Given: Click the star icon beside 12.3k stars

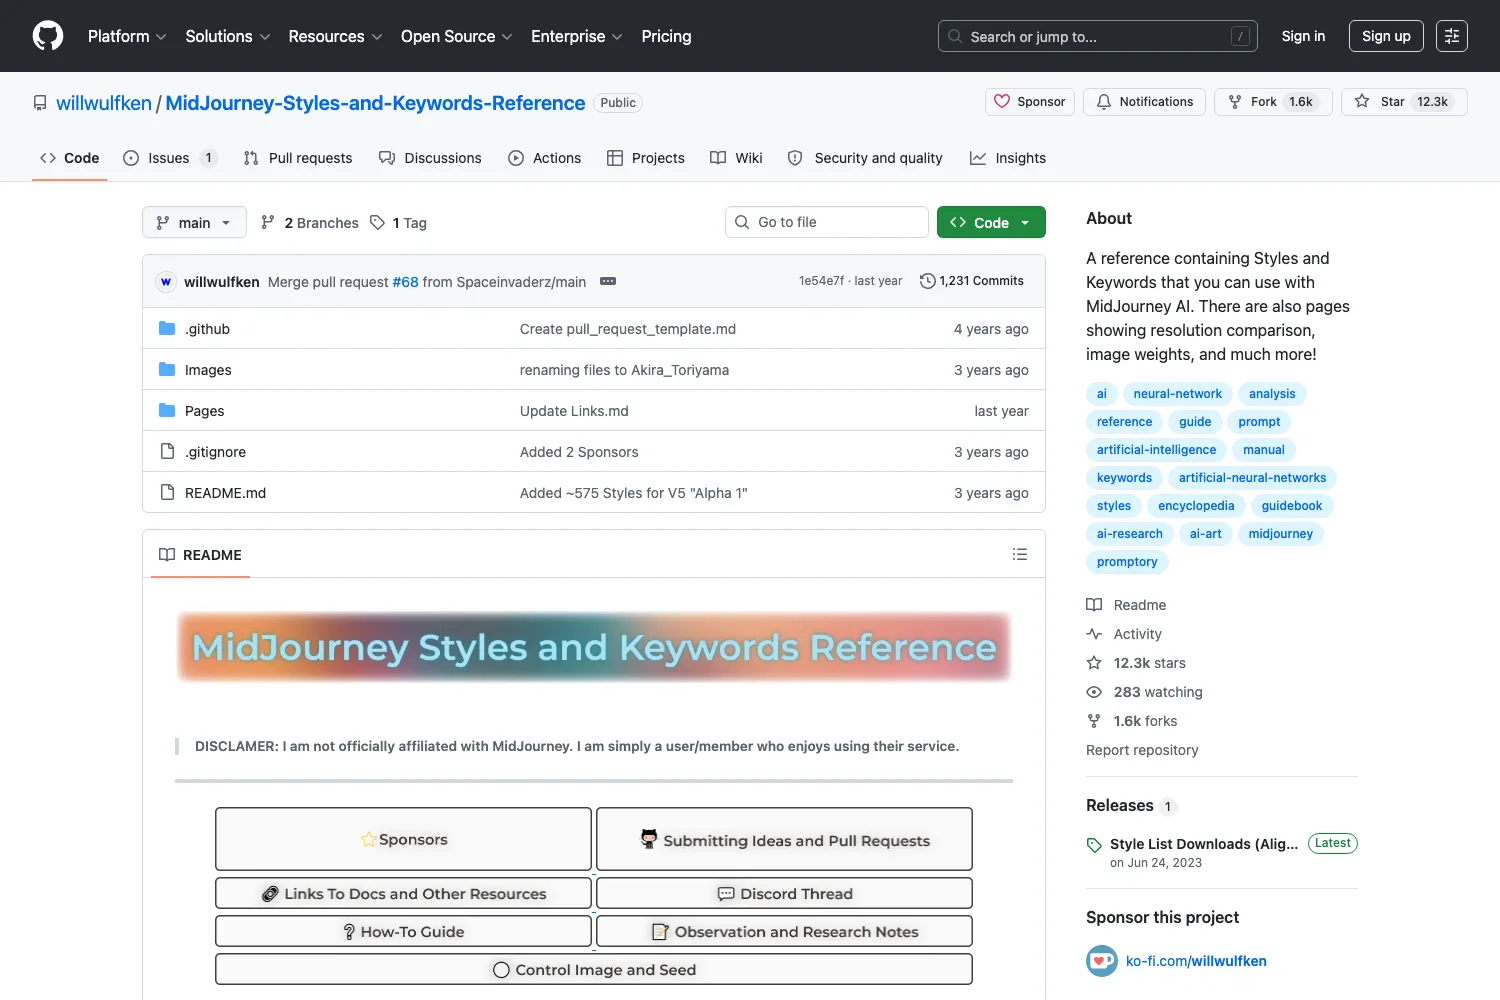Looking at the screenshot, I should pyautogui.click(x=1094, y=663).
